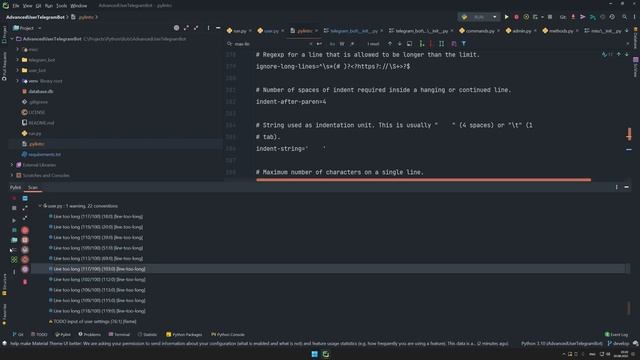Open the Git menu
The image size is (640, 360).
coord(38,6)
